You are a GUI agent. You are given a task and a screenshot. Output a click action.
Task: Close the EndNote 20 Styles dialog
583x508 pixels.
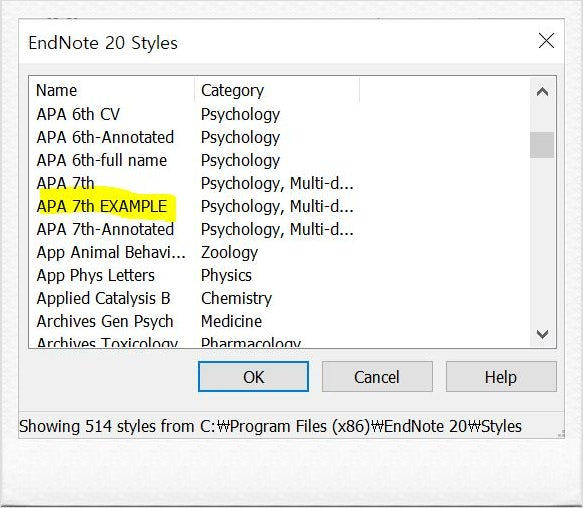(546, 41)
